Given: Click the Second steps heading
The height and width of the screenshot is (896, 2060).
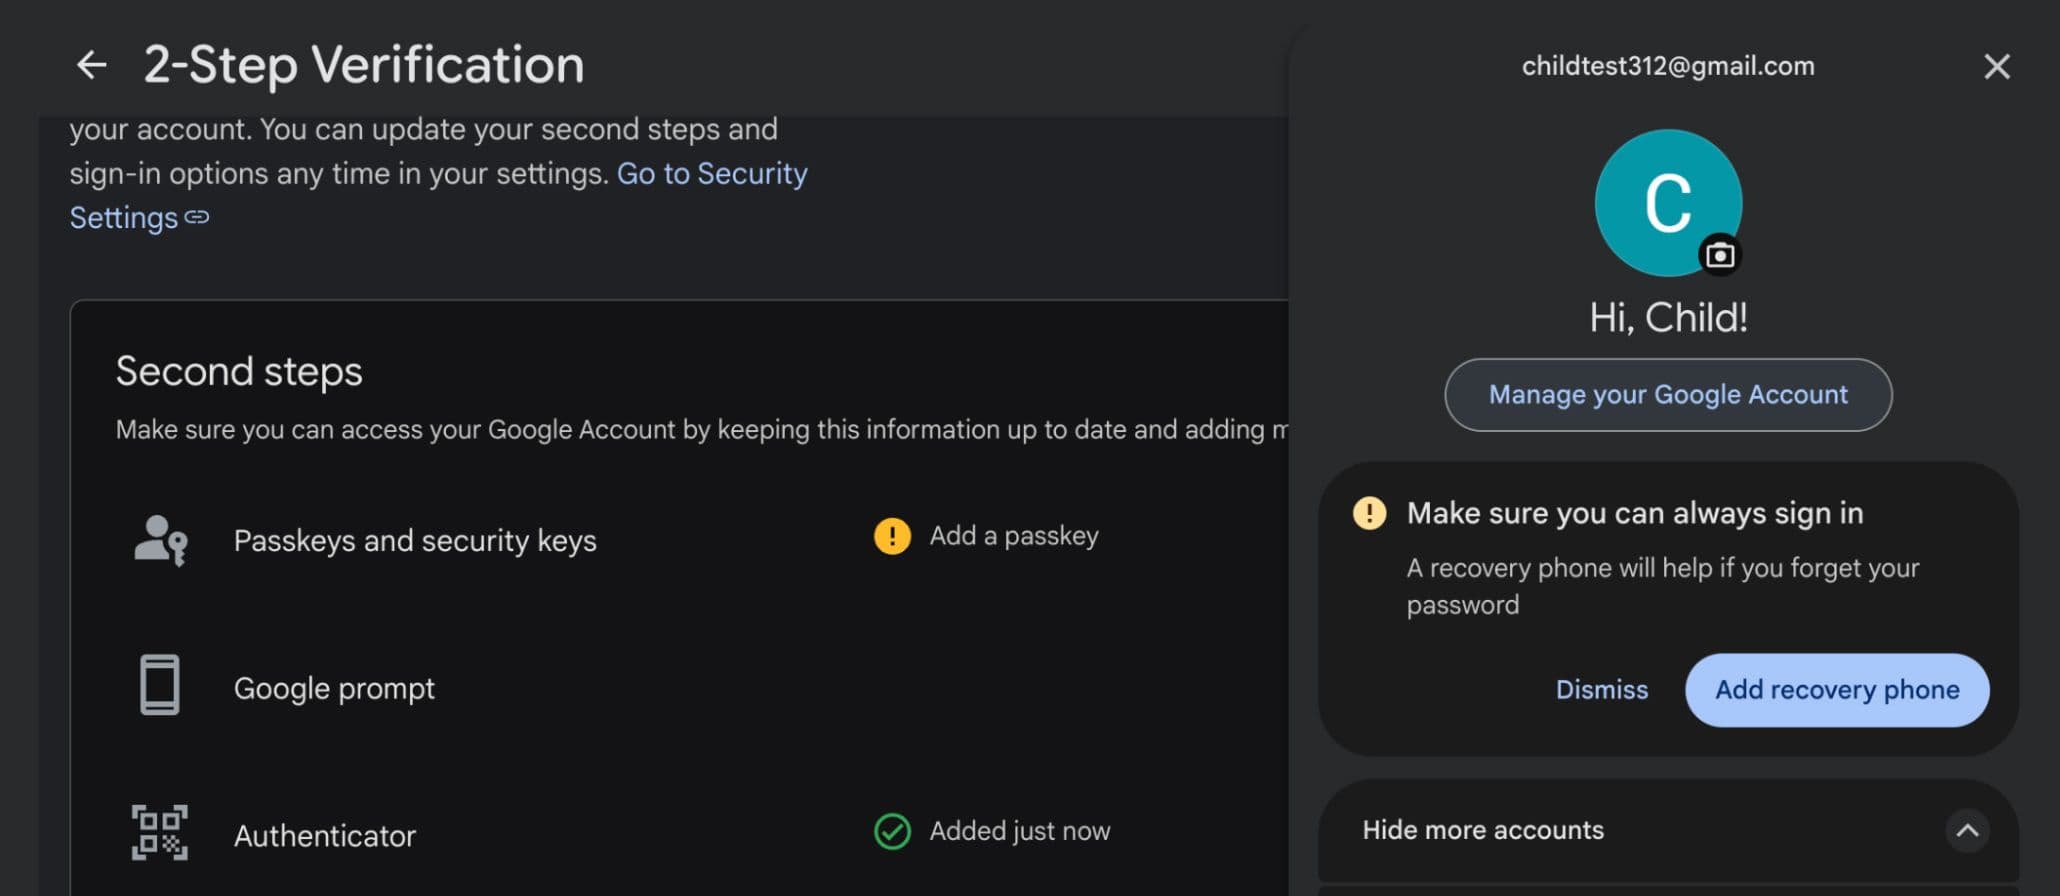Looking at the screenshot, I should (239, 371).
